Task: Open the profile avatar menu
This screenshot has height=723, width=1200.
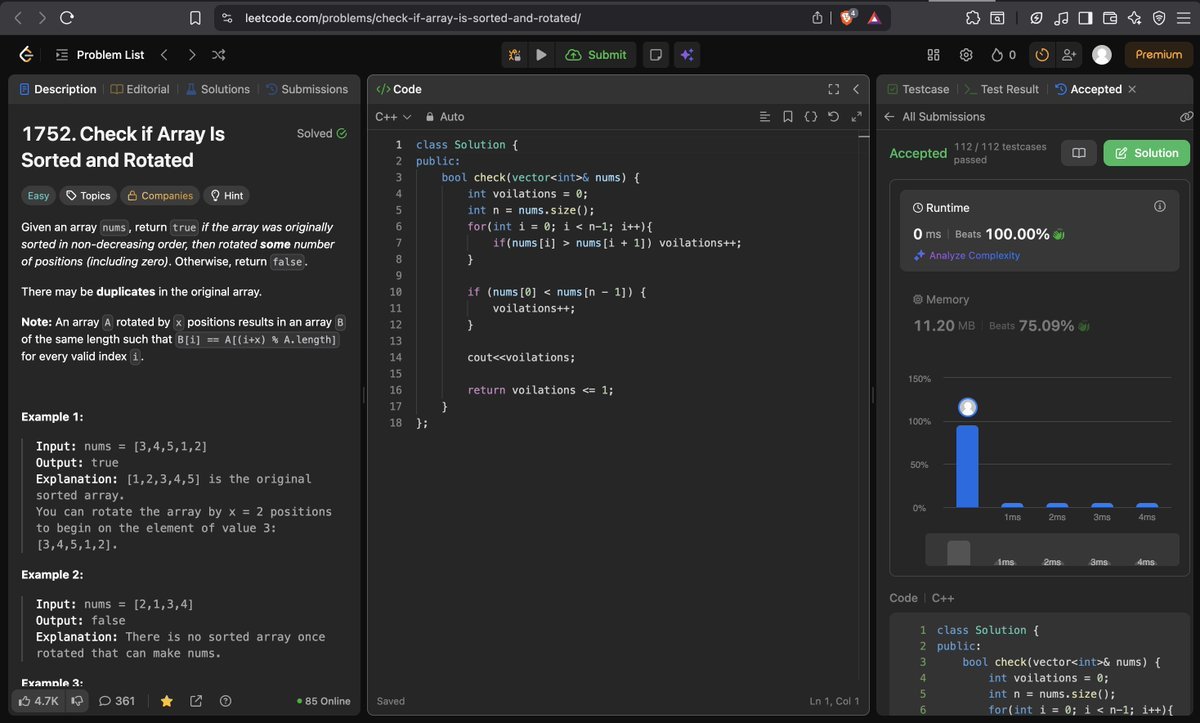Action: (1101, 55)
